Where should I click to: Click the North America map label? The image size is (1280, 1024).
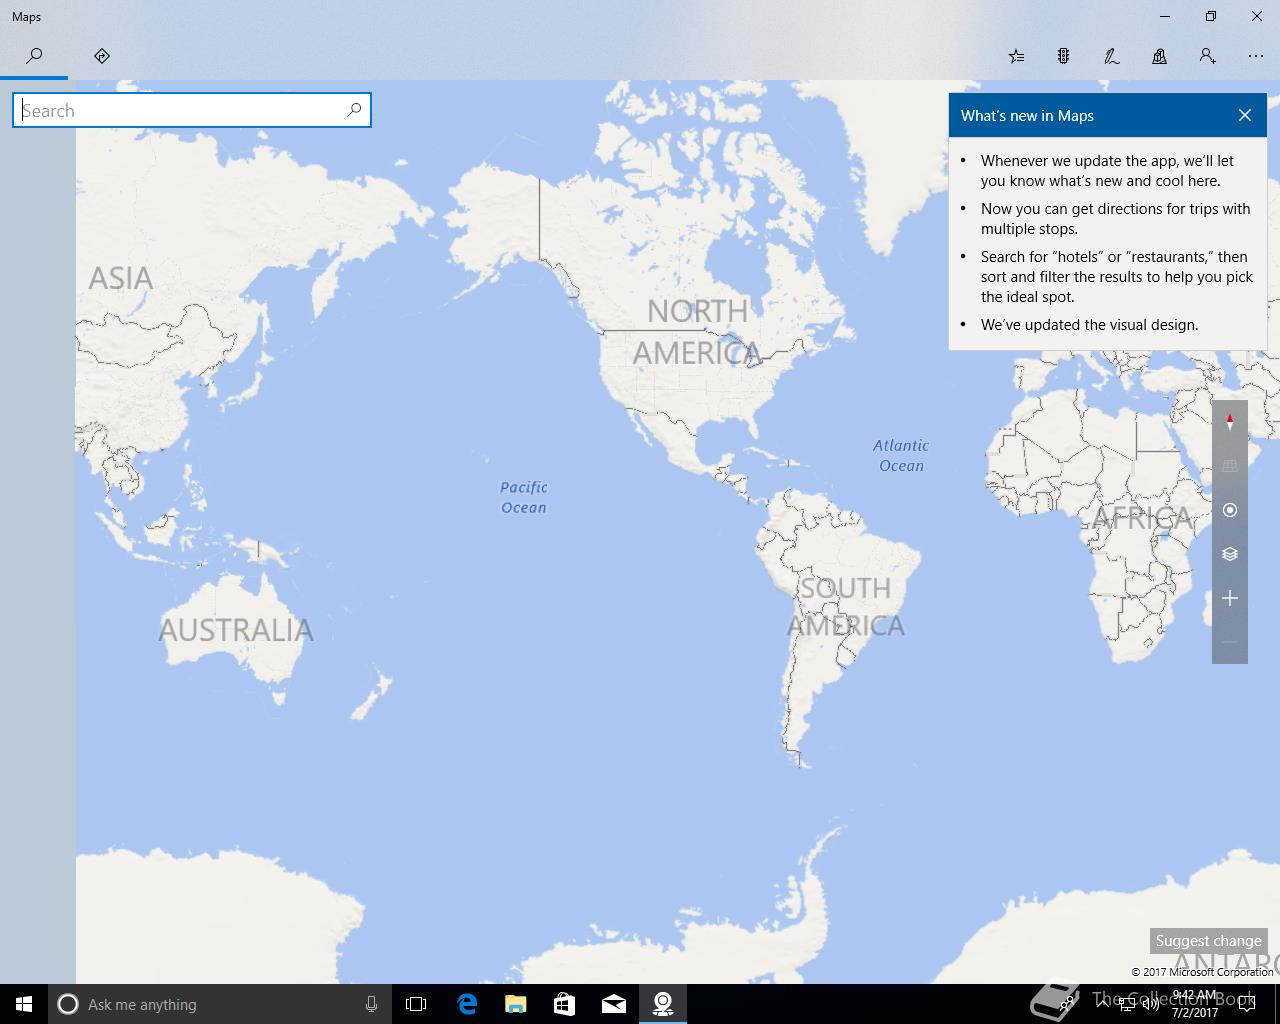698,332
